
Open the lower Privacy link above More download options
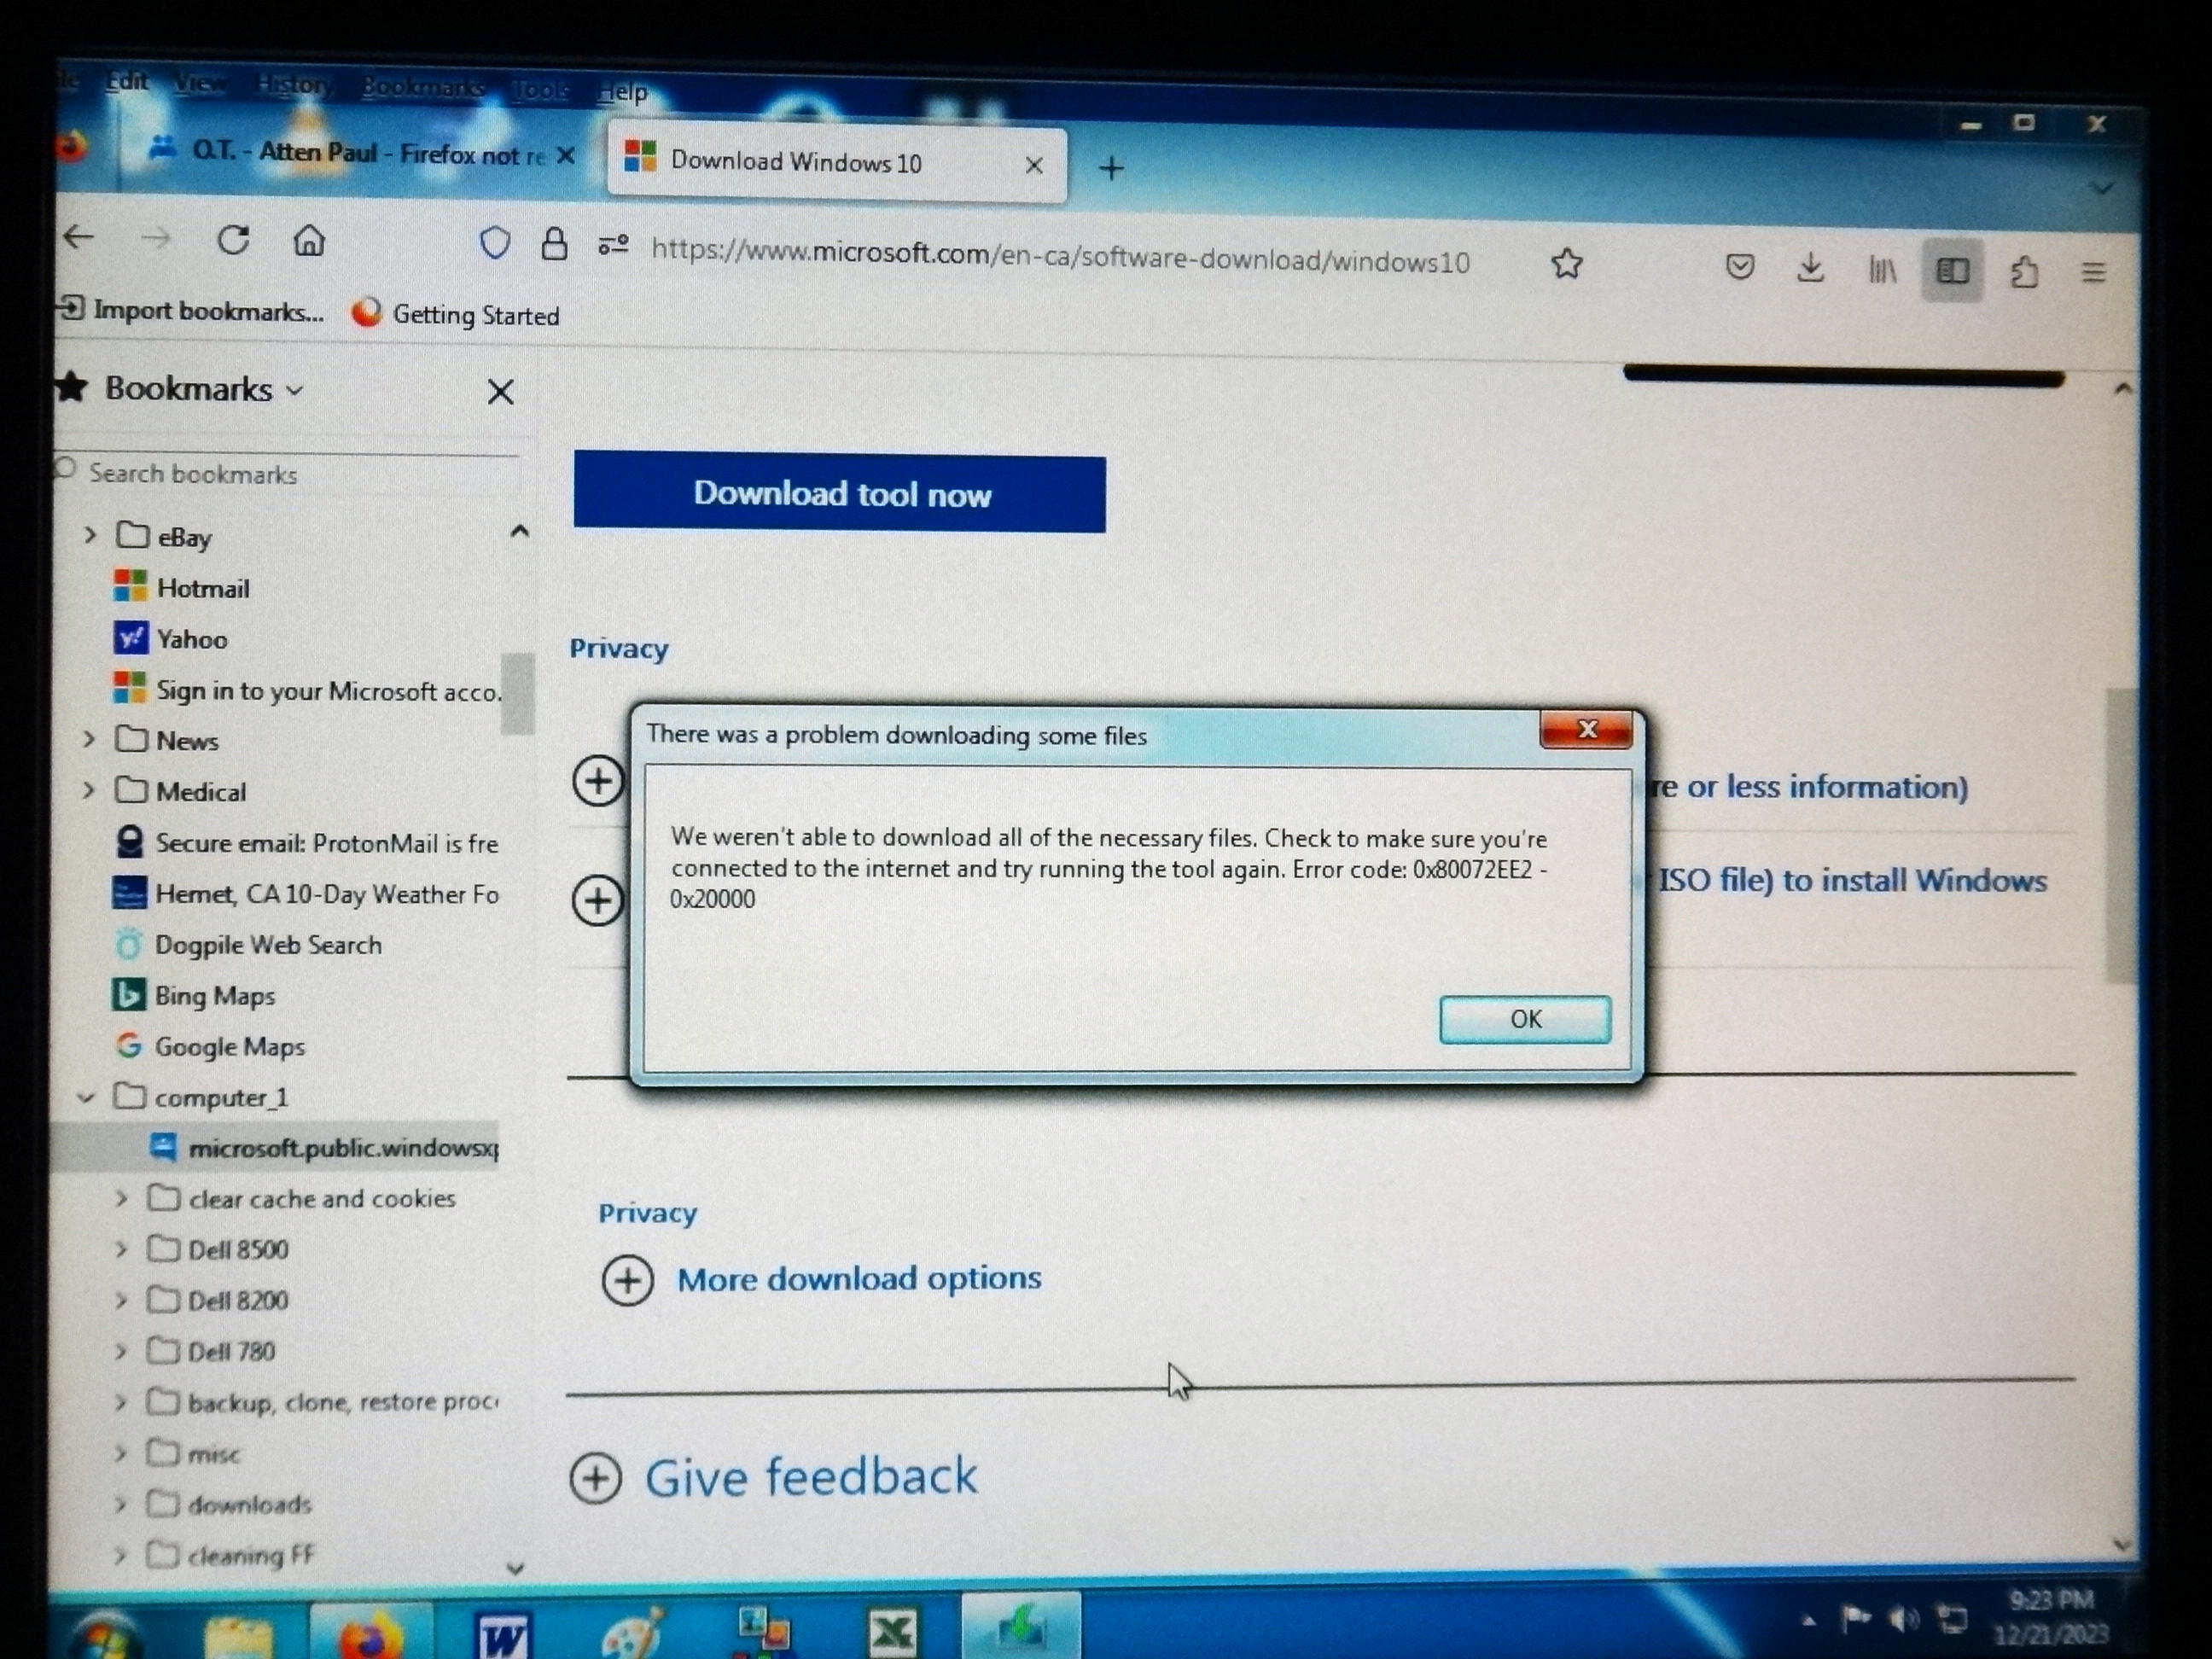pos(647,1213)
